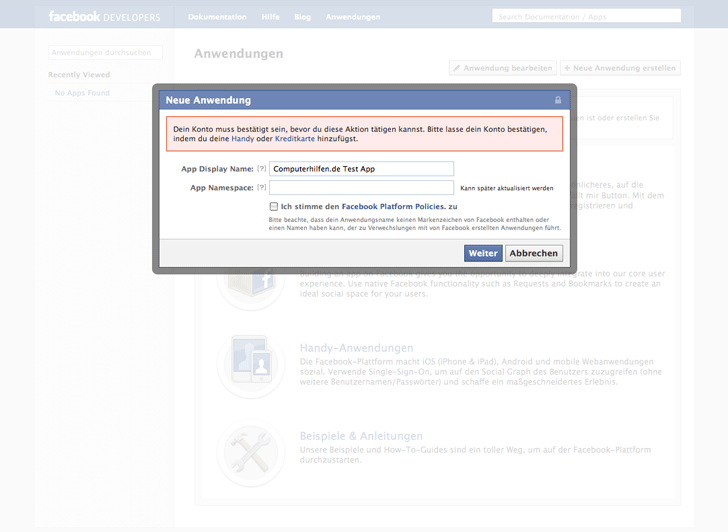Focus the empty App Namespace field
The image size is (728, 532).
361,188
